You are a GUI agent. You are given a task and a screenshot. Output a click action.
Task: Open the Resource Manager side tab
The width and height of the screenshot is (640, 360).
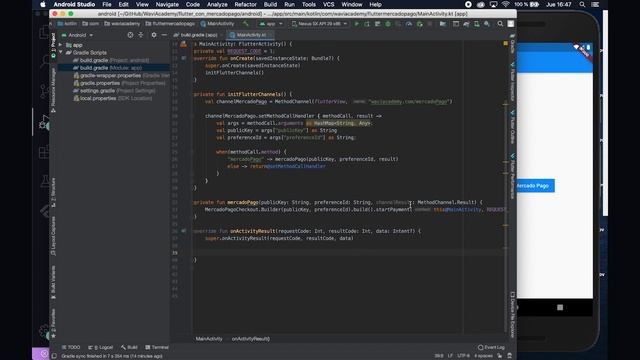(x=53, y=91)
